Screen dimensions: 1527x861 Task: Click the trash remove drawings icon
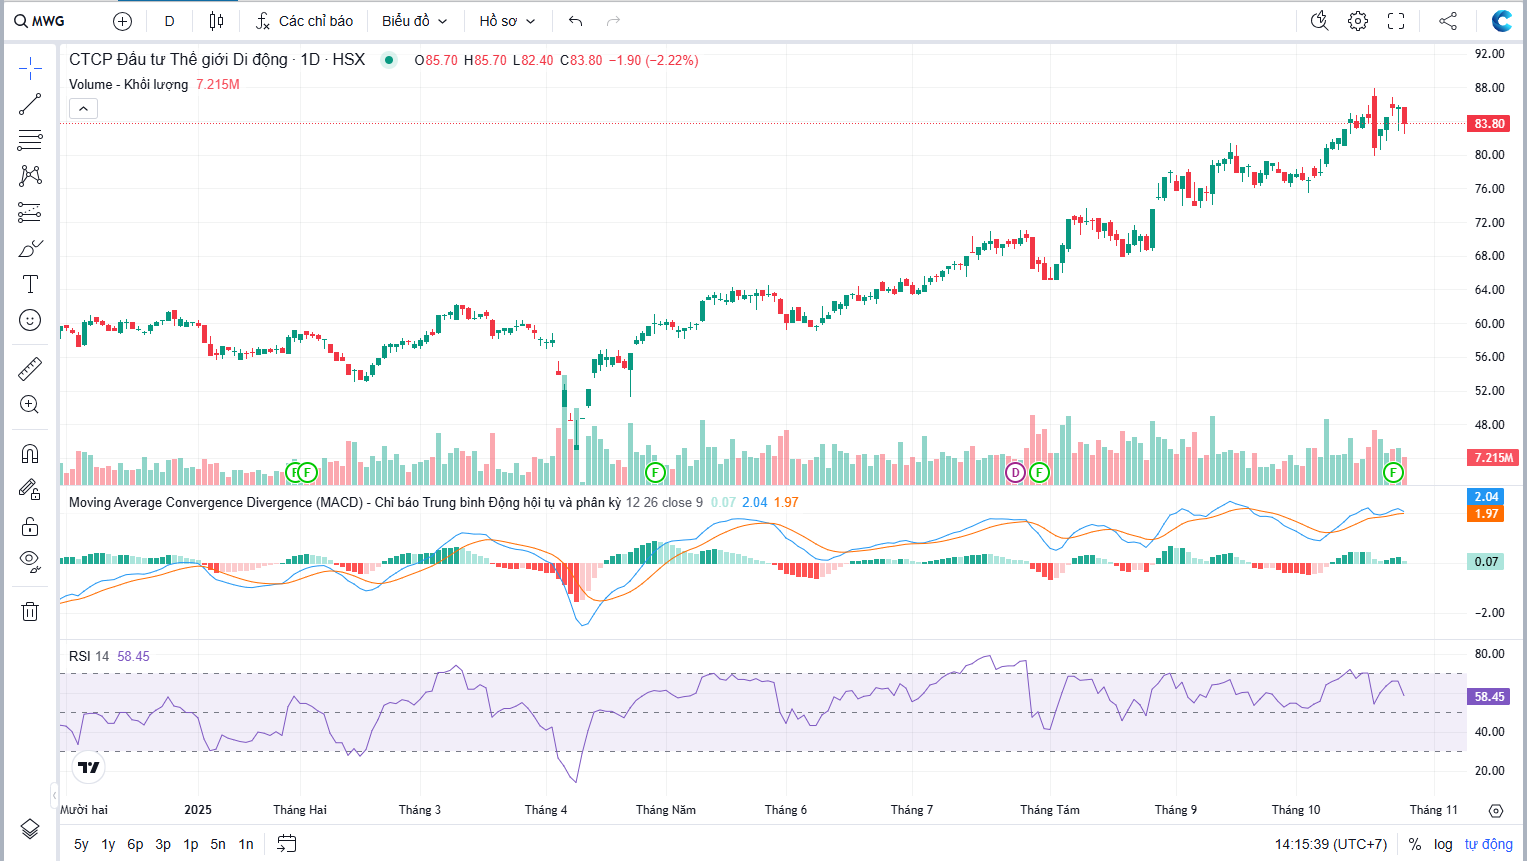pyautogui.click(x=30, y=611)
